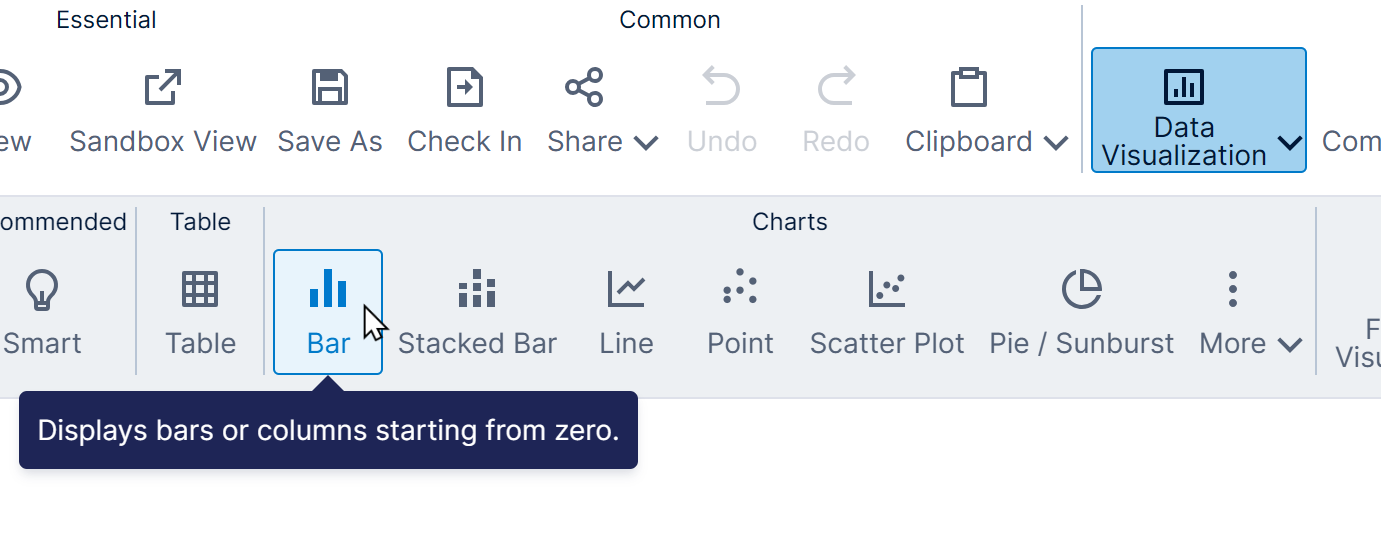This screenshot has height=550, width=1381.
Task: Click the Bar label text
Action: click(328, 343)
